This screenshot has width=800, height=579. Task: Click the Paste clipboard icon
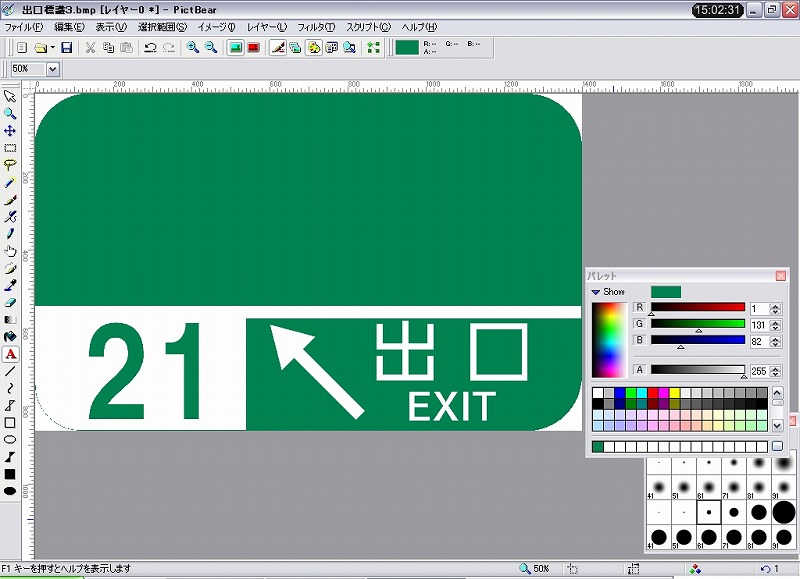126,47
